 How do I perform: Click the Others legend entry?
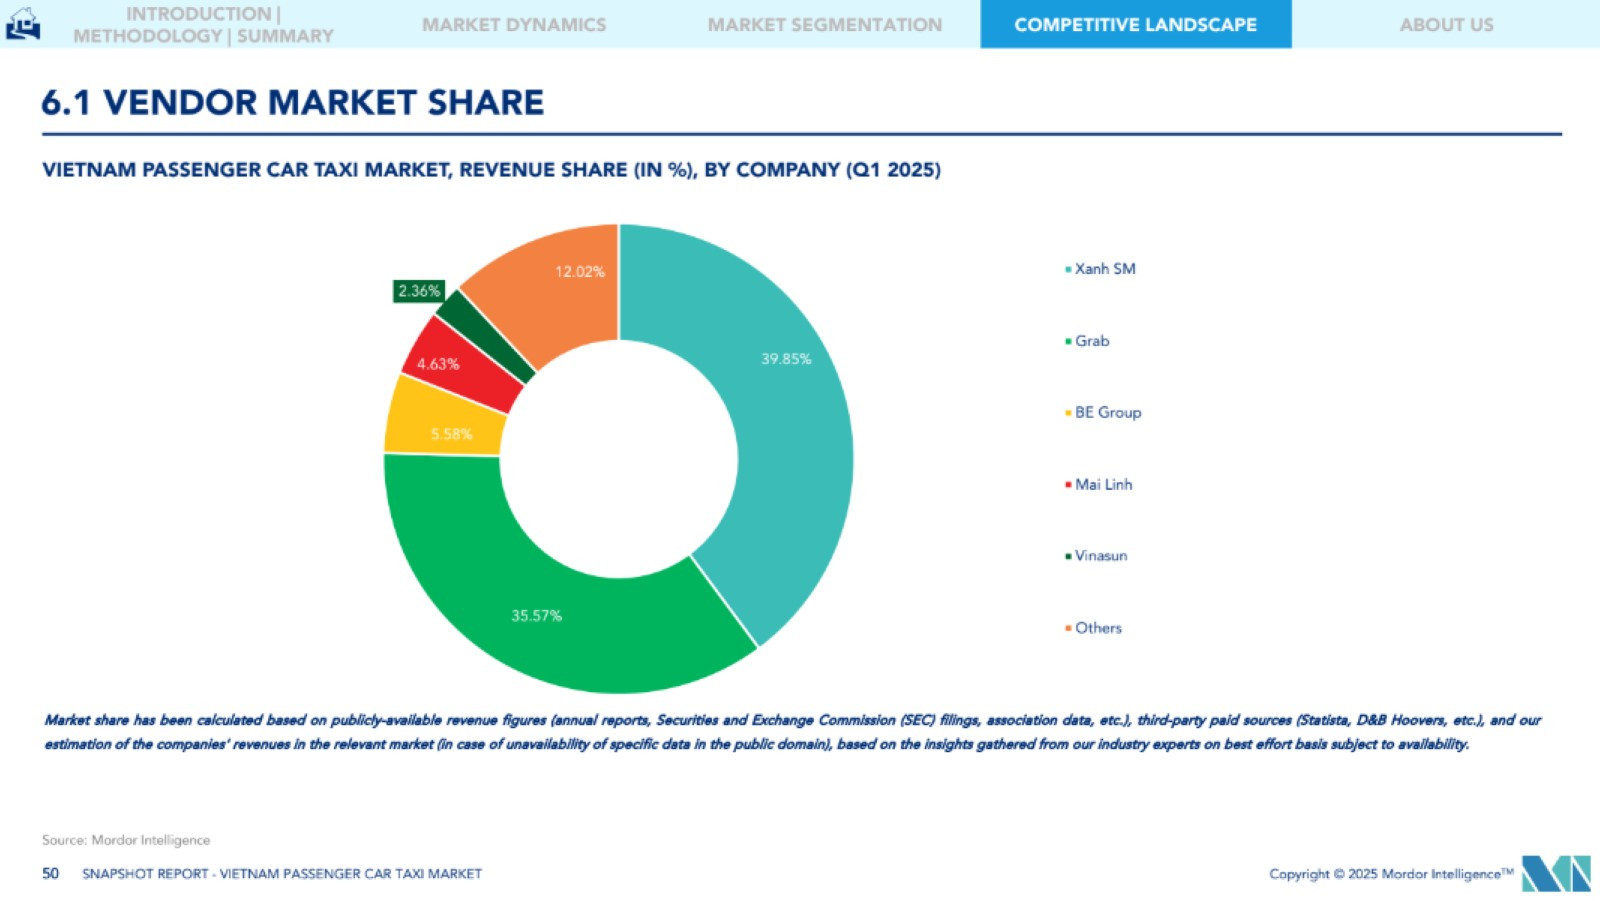pyautogui.click(x=1098, y=628)
